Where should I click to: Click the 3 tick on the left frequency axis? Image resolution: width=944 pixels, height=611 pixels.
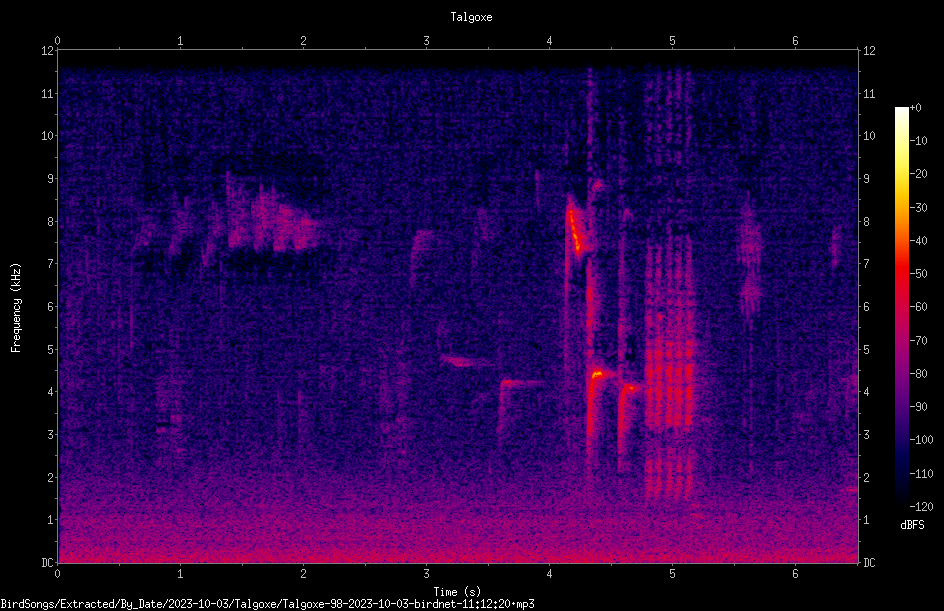[x=51, y=435]
